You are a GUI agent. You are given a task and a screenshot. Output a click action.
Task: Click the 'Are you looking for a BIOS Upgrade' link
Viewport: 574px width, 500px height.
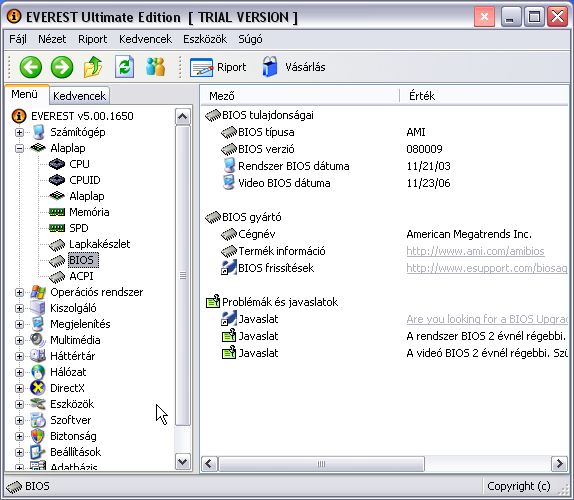487,319
